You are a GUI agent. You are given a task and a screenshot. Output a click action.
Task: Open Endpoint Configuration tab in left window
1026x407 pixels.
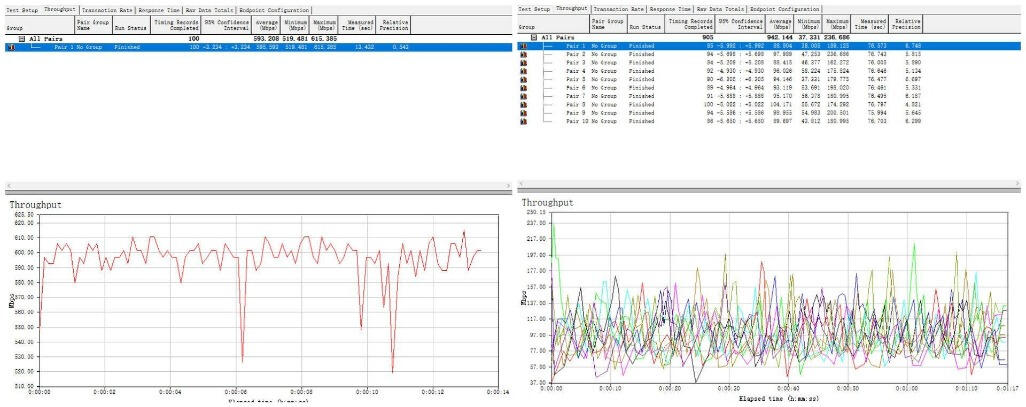(x=274, y=10)
